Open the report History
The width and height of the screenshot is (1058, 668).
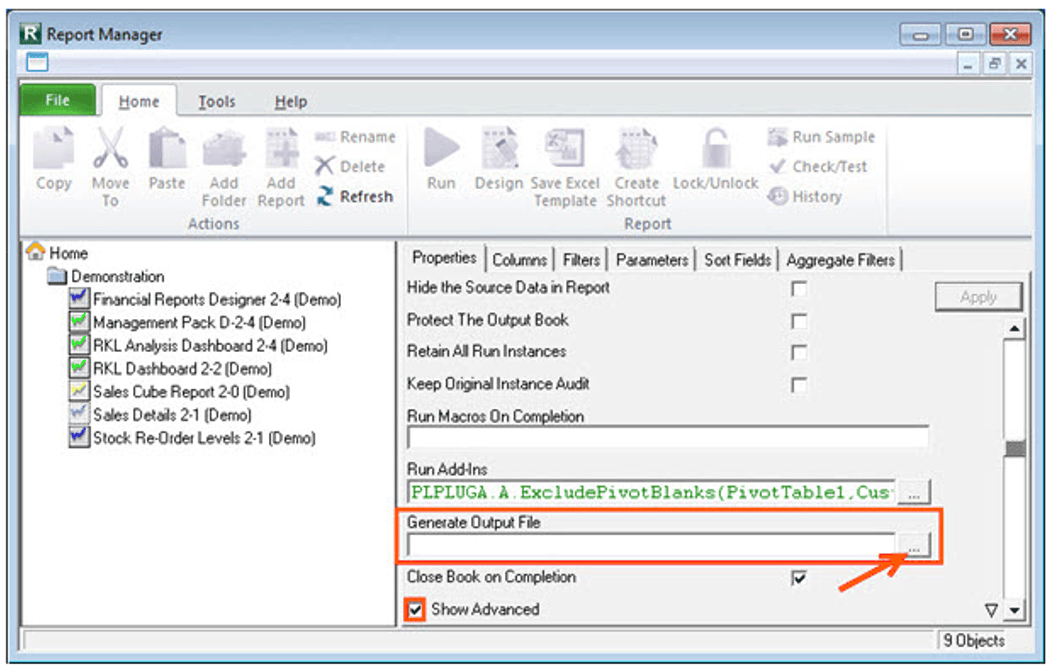pos(806,197)
